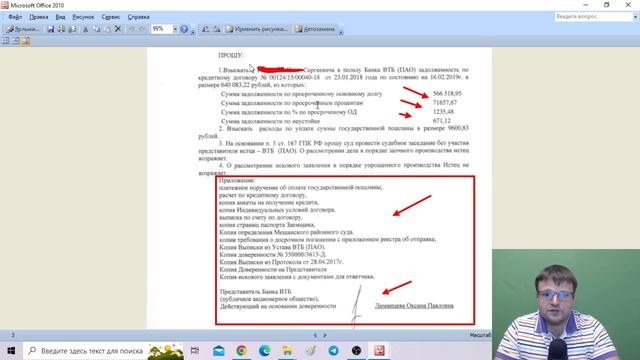Click 'Копия Выписки из Устава ВТБ (ПАО)' line

(x=272, y=247)
